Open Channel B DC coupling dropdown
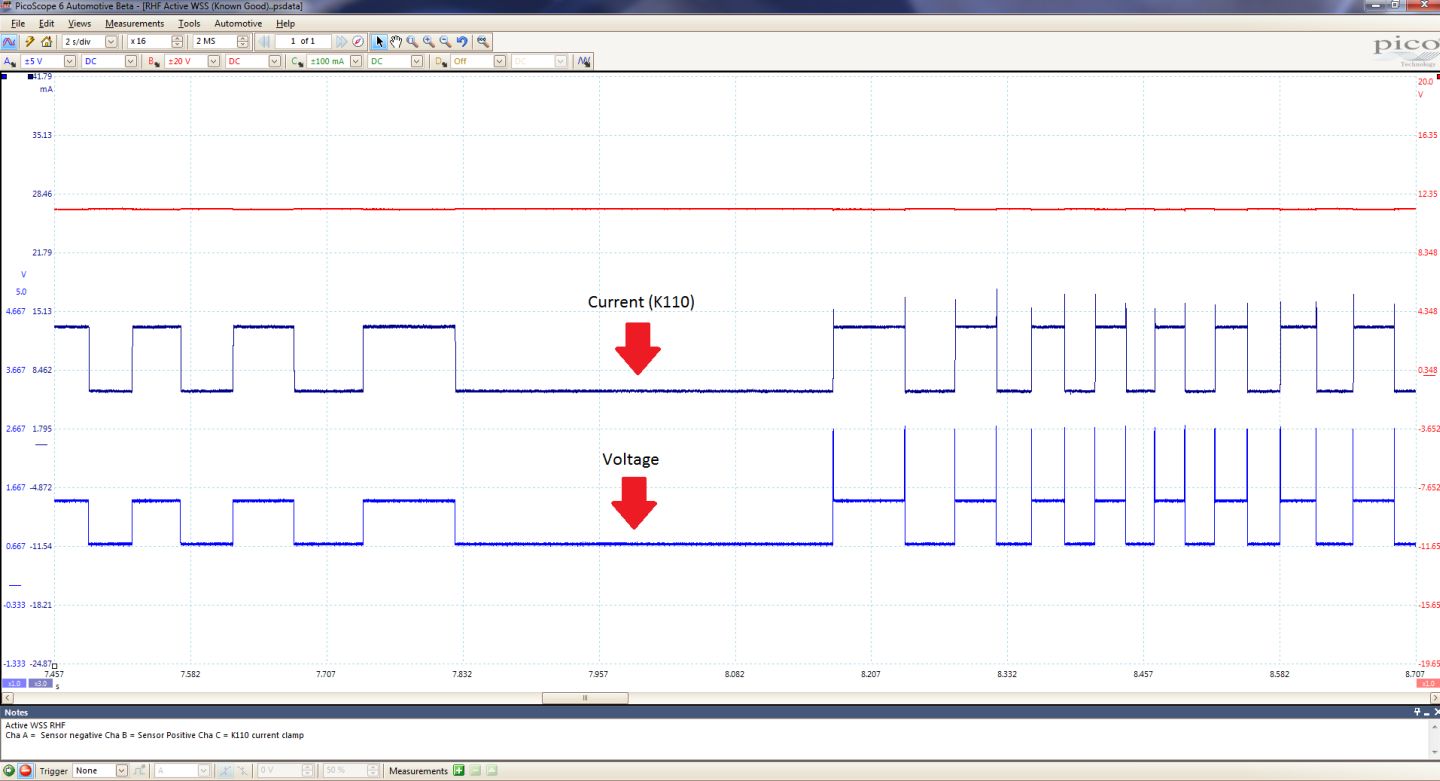 274,61
